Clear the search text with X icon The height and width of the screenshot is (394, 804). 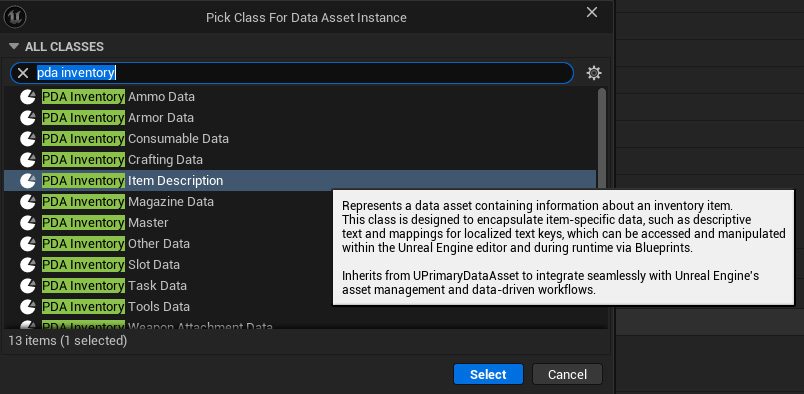tap(23, 73)
